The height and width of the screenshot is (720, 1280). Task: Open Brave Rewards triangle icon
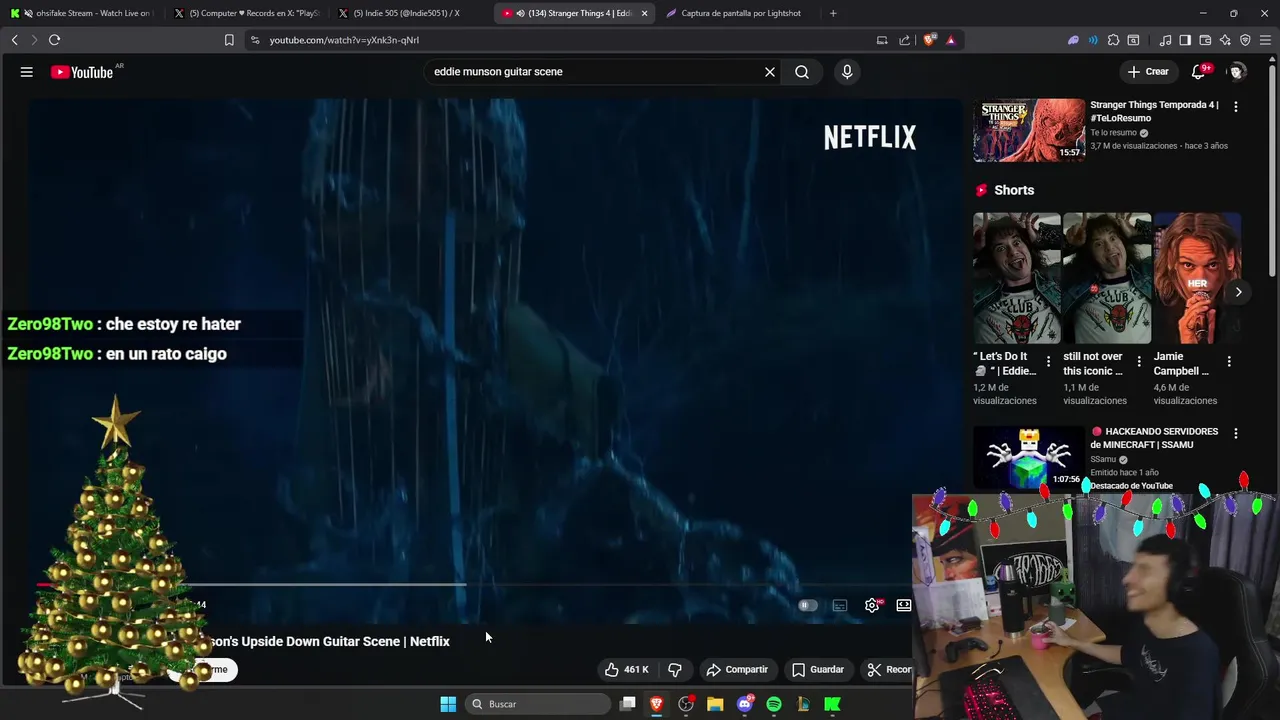click(950, 40)
